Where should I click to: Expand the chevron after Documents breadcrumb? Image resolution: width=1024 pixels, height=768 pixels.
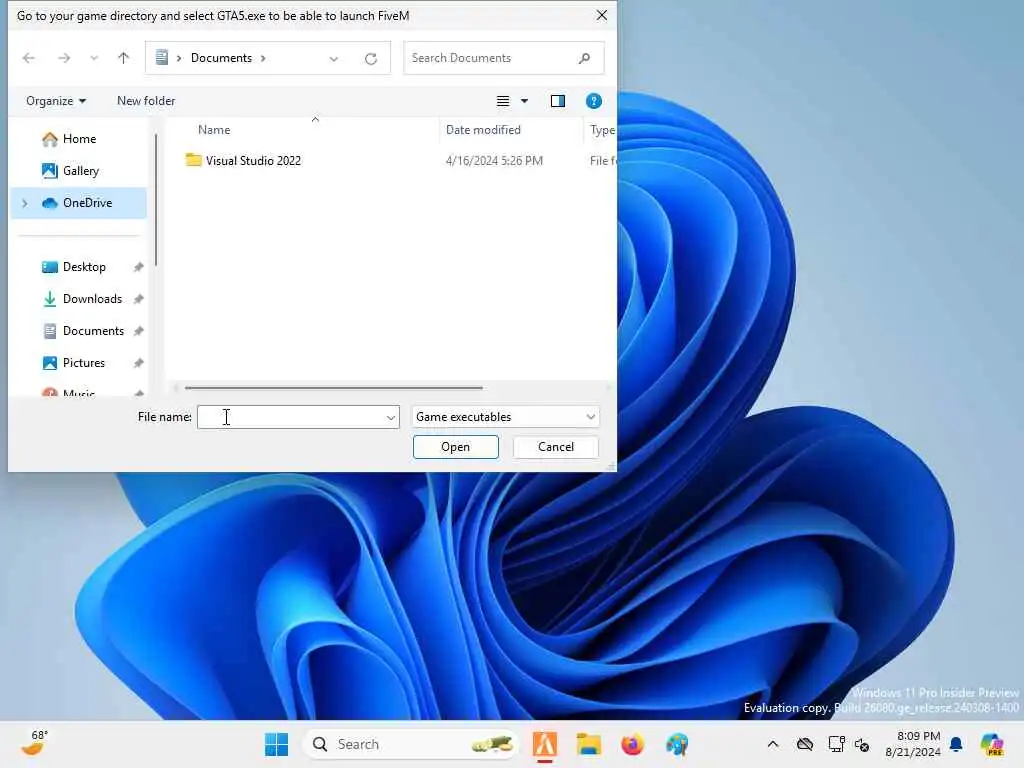pyautogui.click(x=263, y=58)
